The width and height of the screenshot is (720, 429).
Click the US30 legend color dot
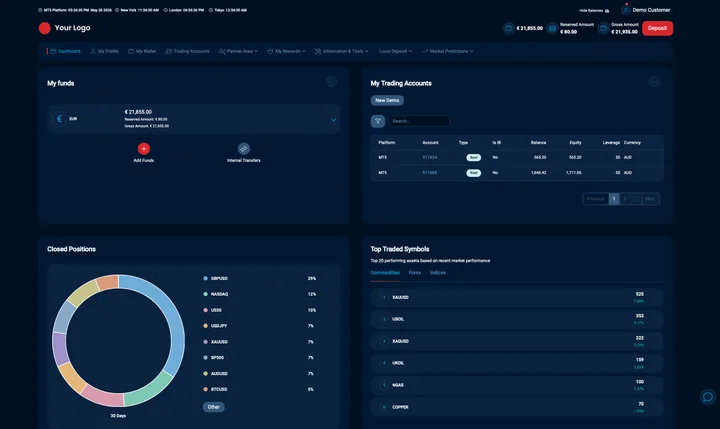[205, 310]
